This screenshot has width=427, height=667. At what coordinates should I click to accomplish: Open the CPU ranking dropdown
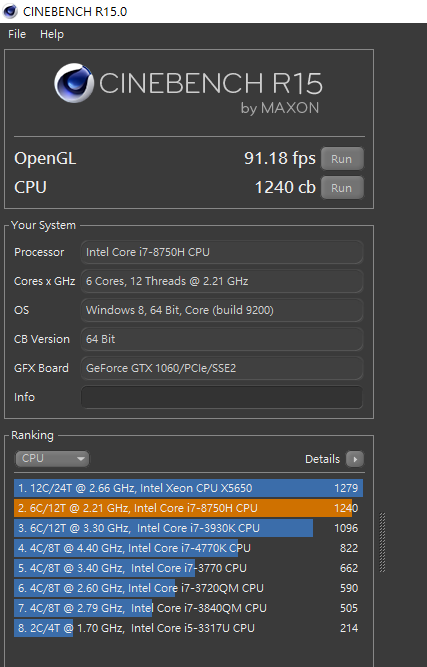[x=52, y=459]
